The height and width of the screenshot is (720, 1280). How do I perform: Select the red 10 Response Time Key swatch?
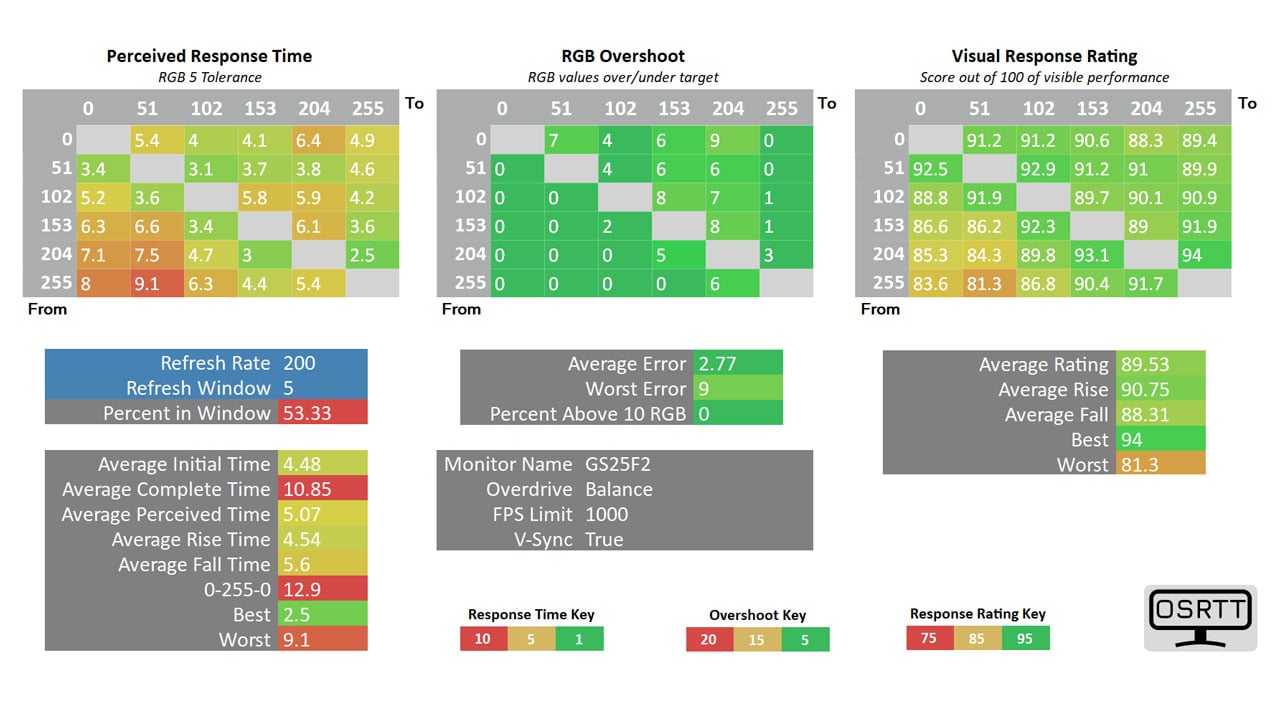tap(484, 639)
